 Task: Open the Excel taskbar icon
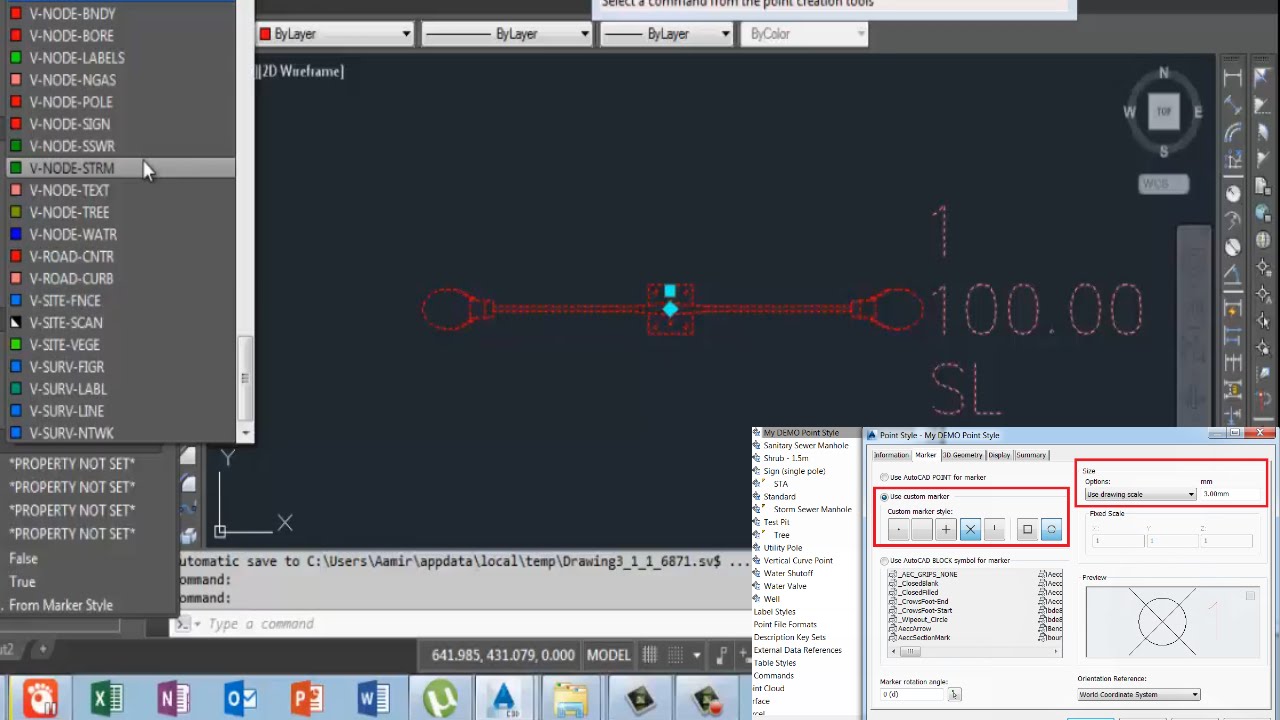(107, 698)
